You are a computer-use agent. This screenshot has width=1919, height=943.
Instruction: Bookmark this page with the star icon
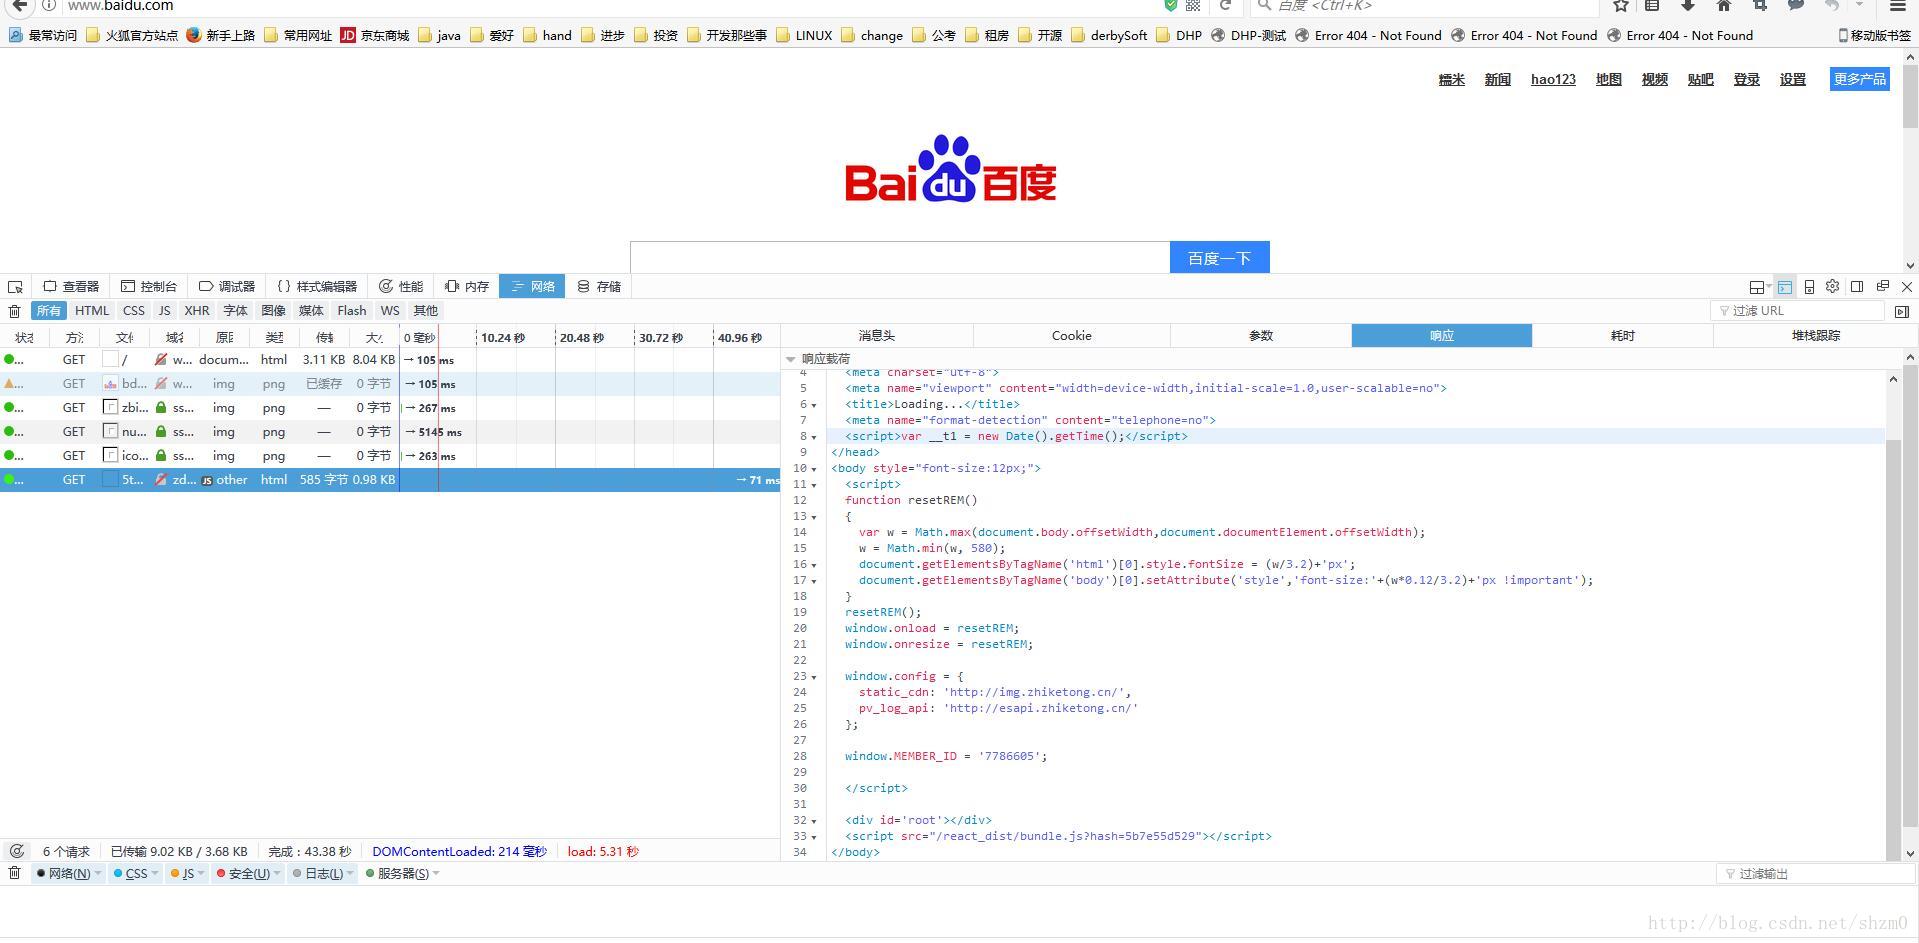pyautogui.click(x=1621, y=5)
